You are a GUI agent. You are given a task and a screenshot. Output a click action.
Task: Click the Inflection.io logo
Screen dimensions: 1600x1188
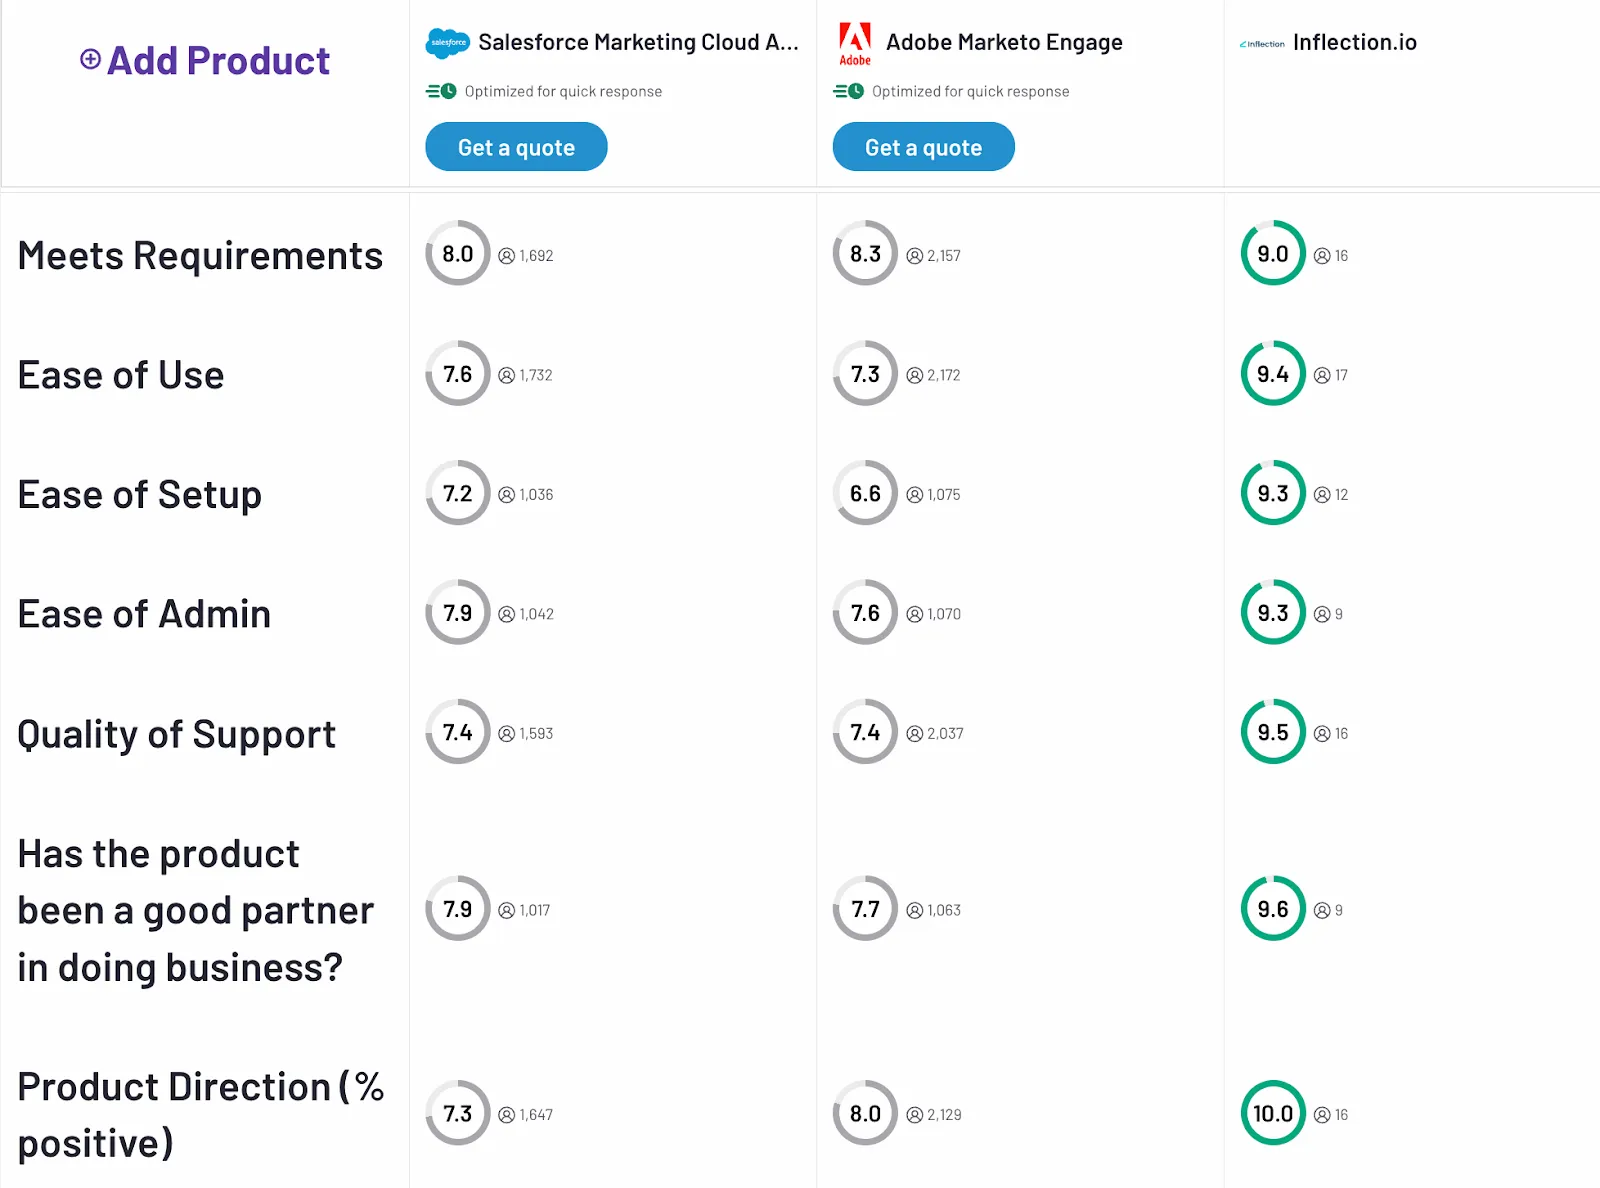[x=1262, y=44]
